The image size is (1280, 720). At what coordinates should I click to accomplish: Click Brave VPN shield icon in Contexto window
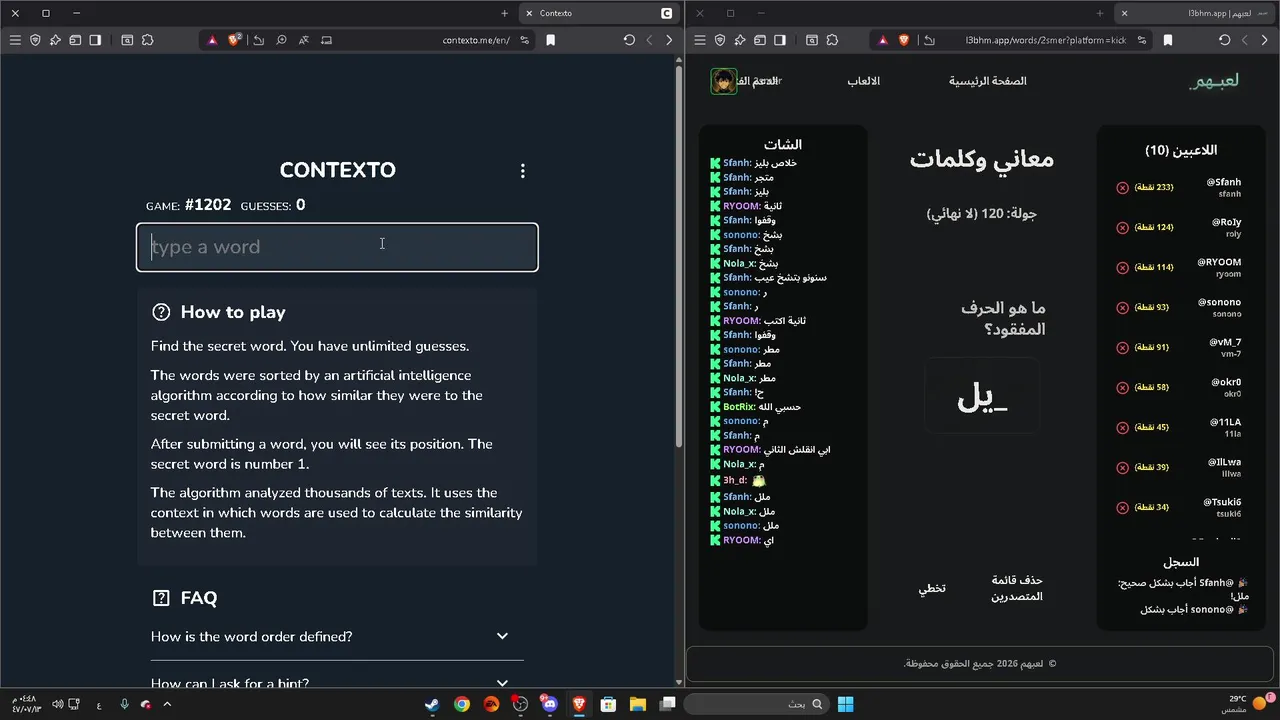pyautogui.click(x=35, y=40)
